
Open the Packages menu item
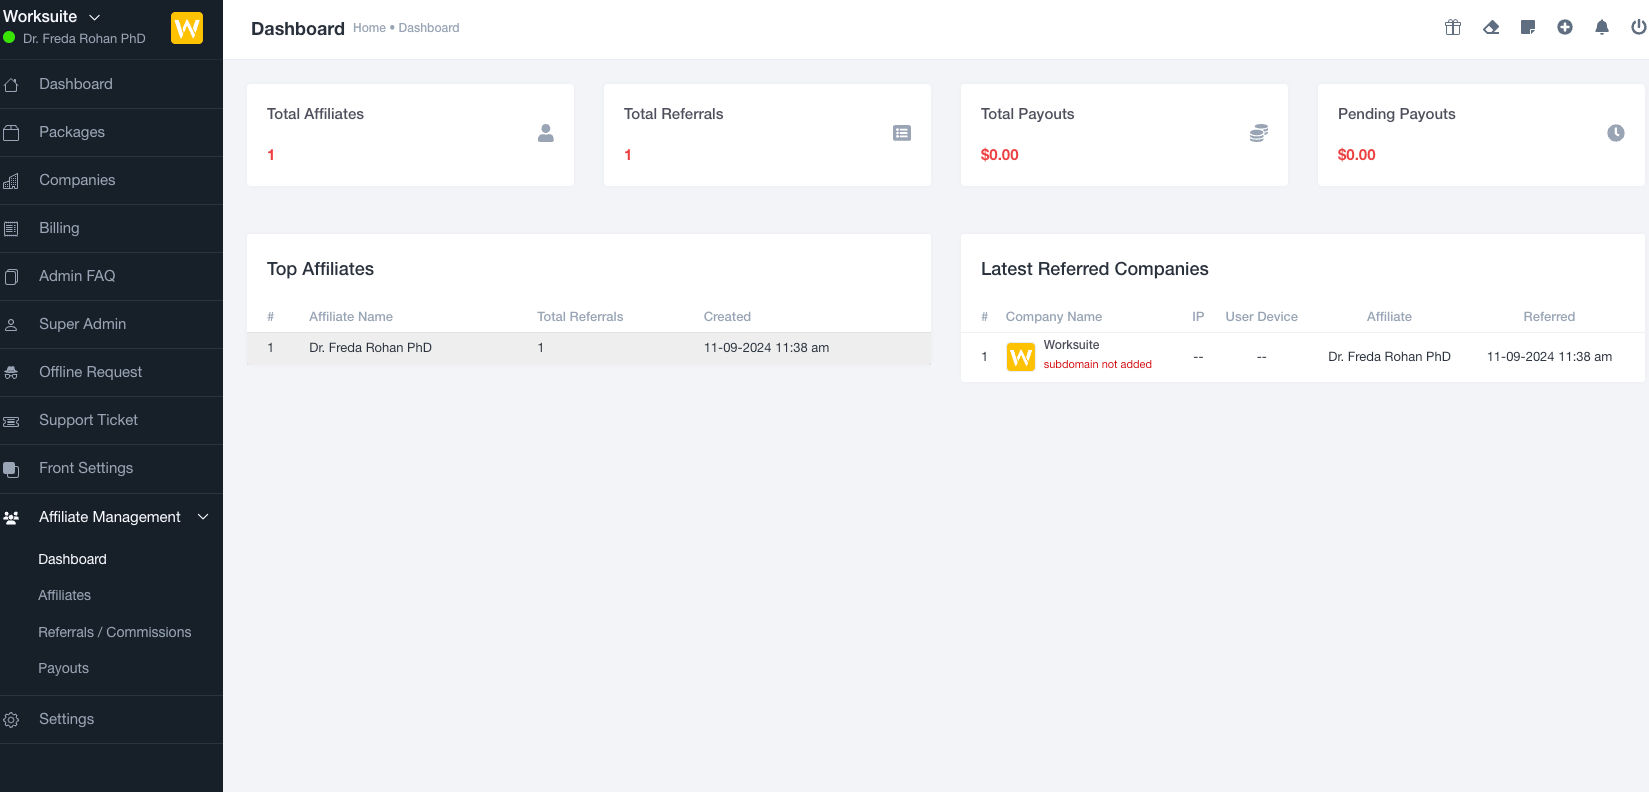coord(71,132)
